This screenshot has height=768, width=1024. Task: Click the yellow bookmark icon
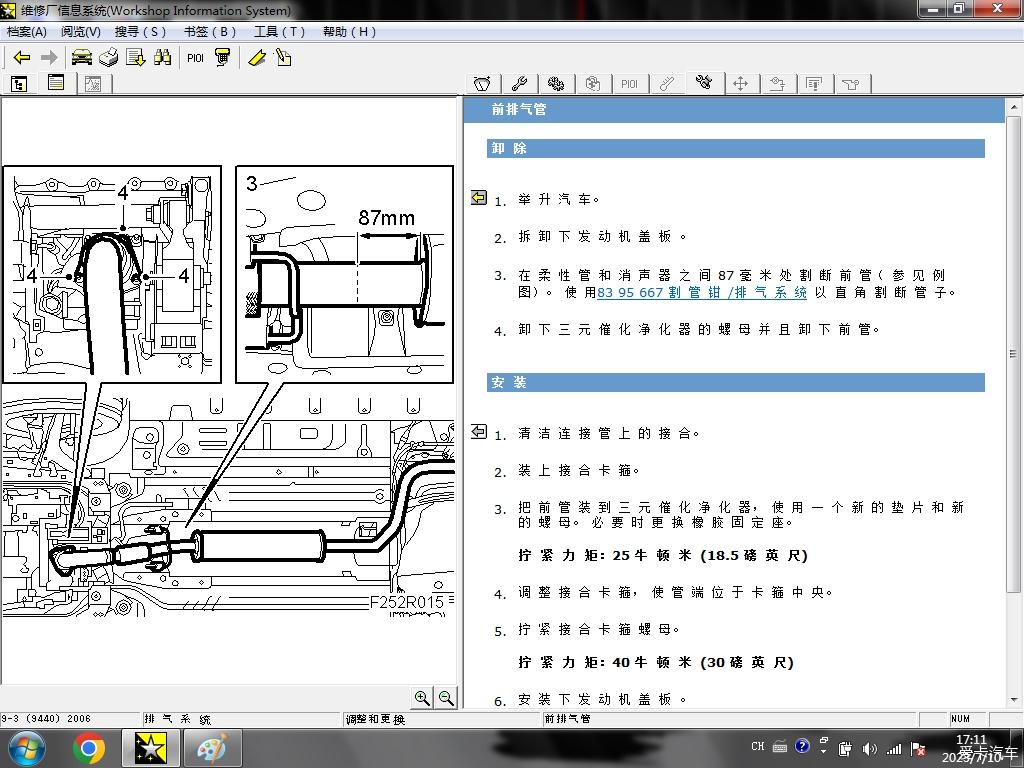pyautogui.click(x=257, y=58)
